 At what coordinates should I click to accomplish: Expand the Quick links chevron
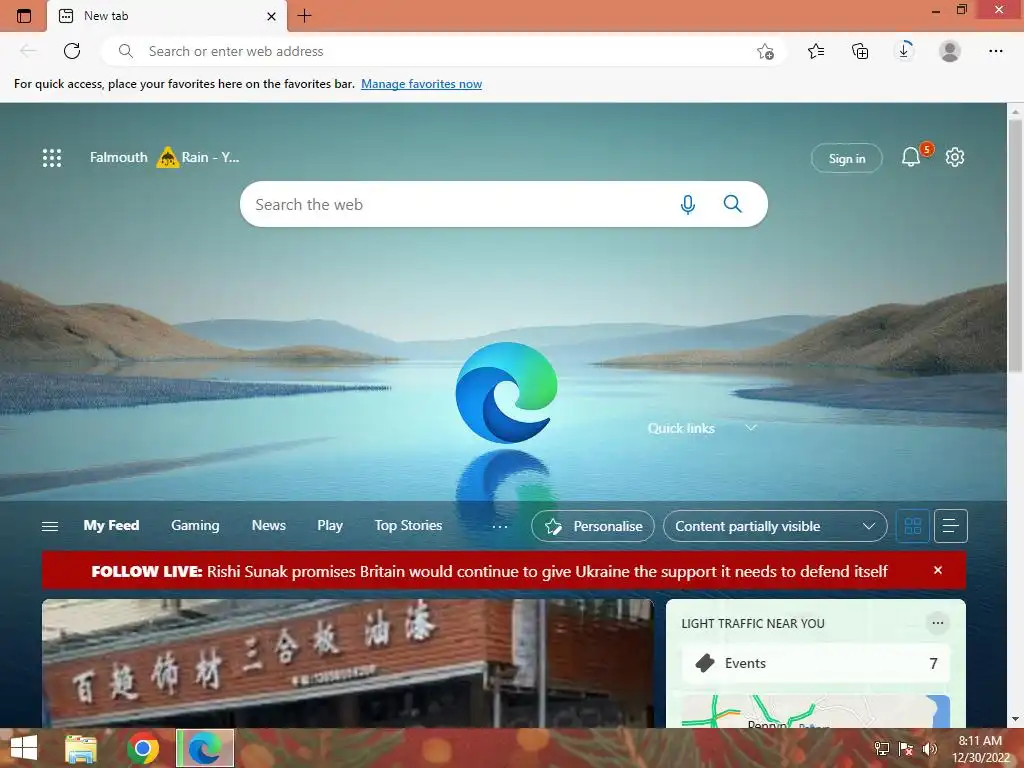[x=751, y=428]
